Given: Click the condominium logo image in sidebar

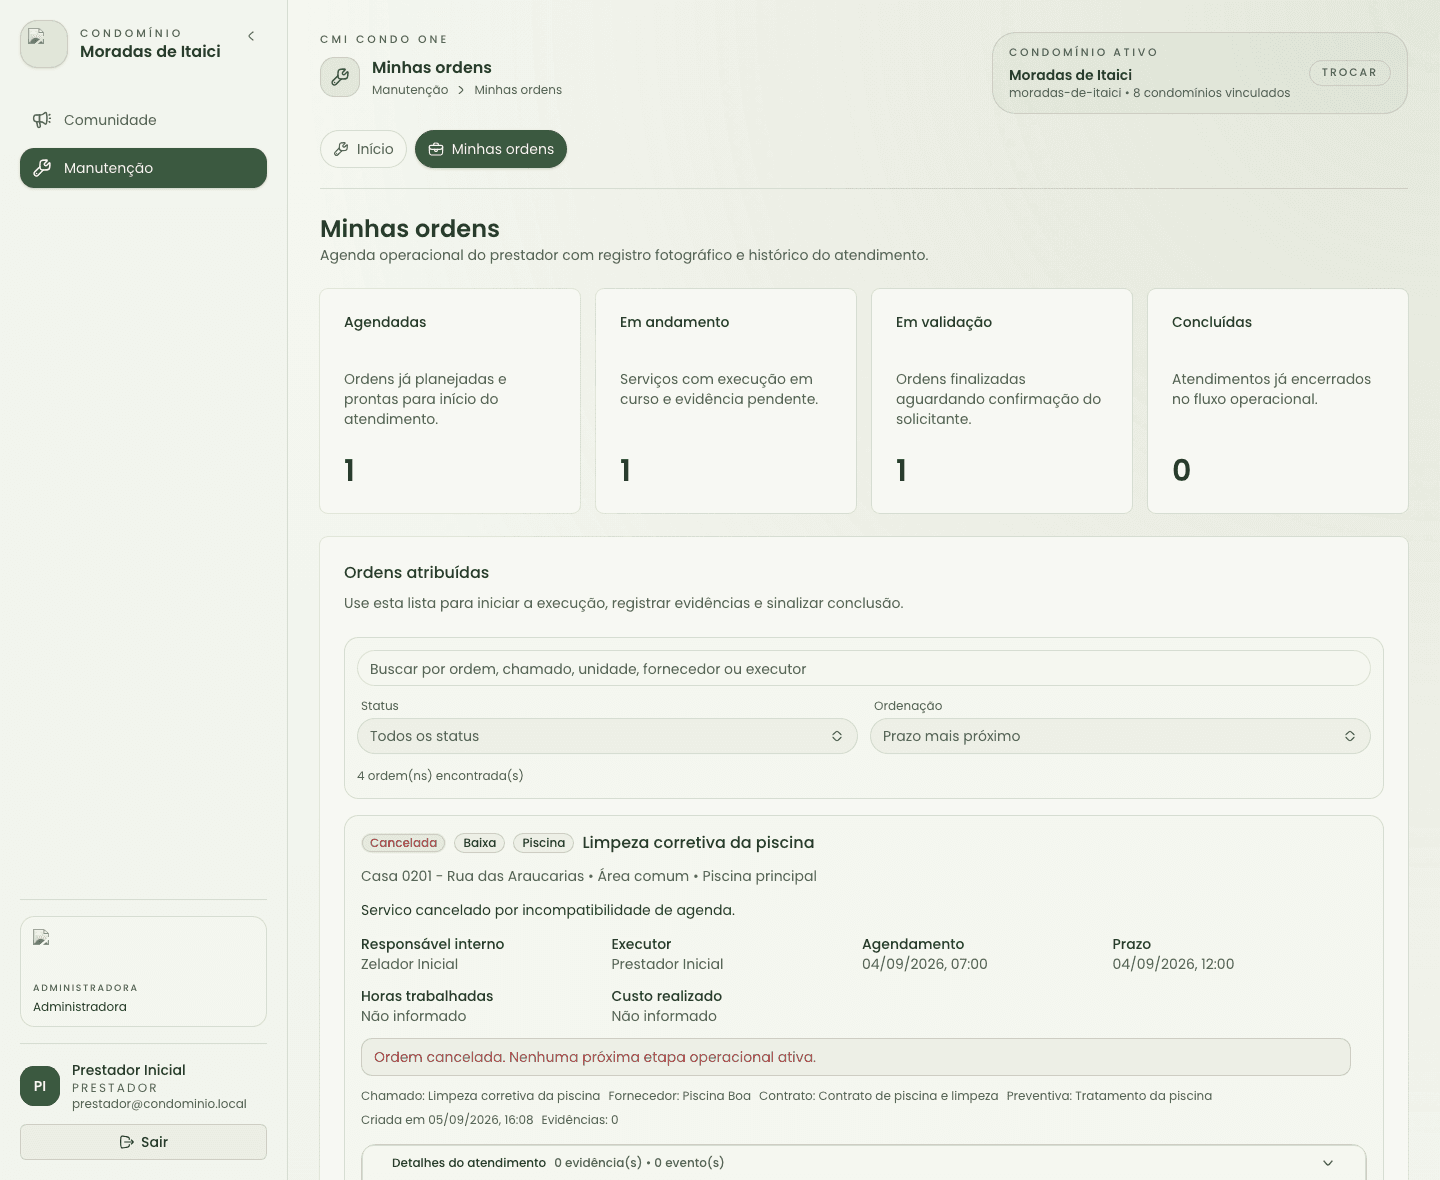Looking at the screenshot, I should 44,44.
